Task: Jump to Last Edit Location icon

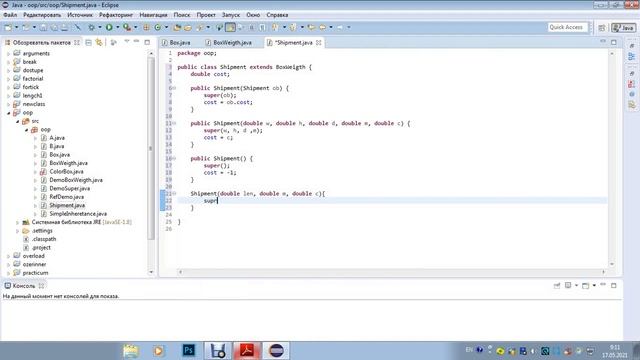Action: (311, 27)
